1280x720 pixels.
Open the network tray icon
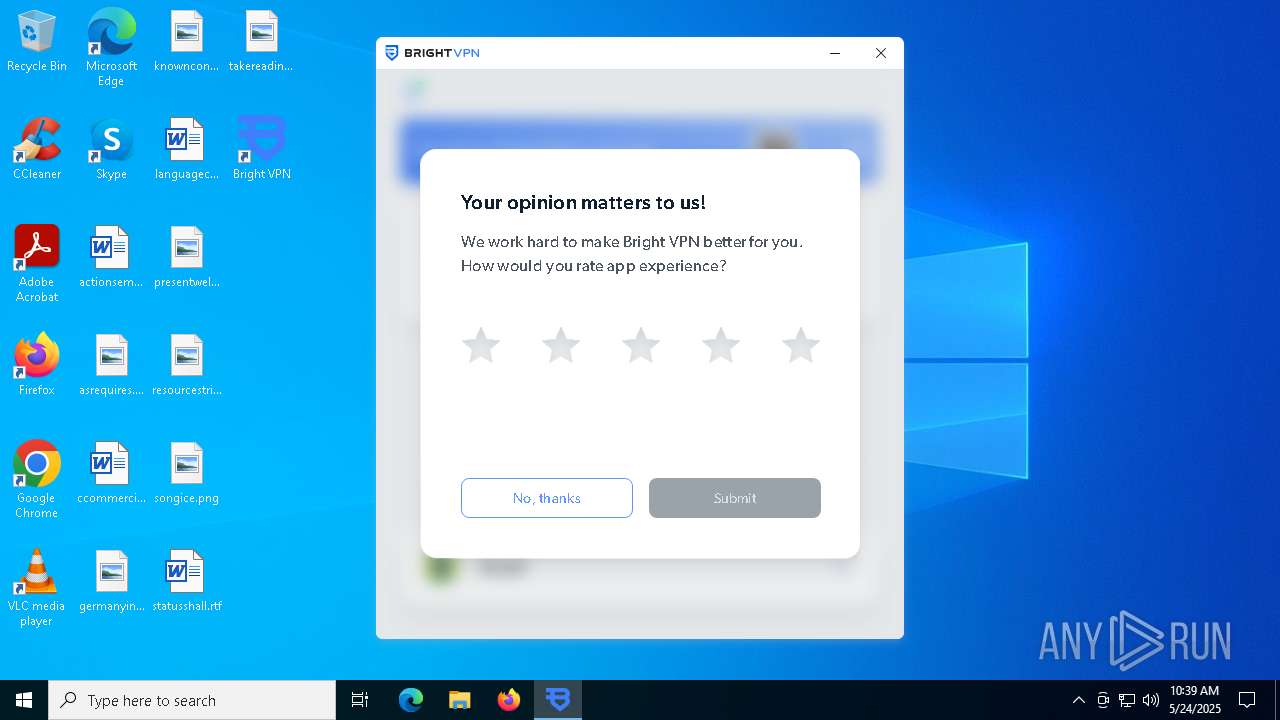(1127, 700)
